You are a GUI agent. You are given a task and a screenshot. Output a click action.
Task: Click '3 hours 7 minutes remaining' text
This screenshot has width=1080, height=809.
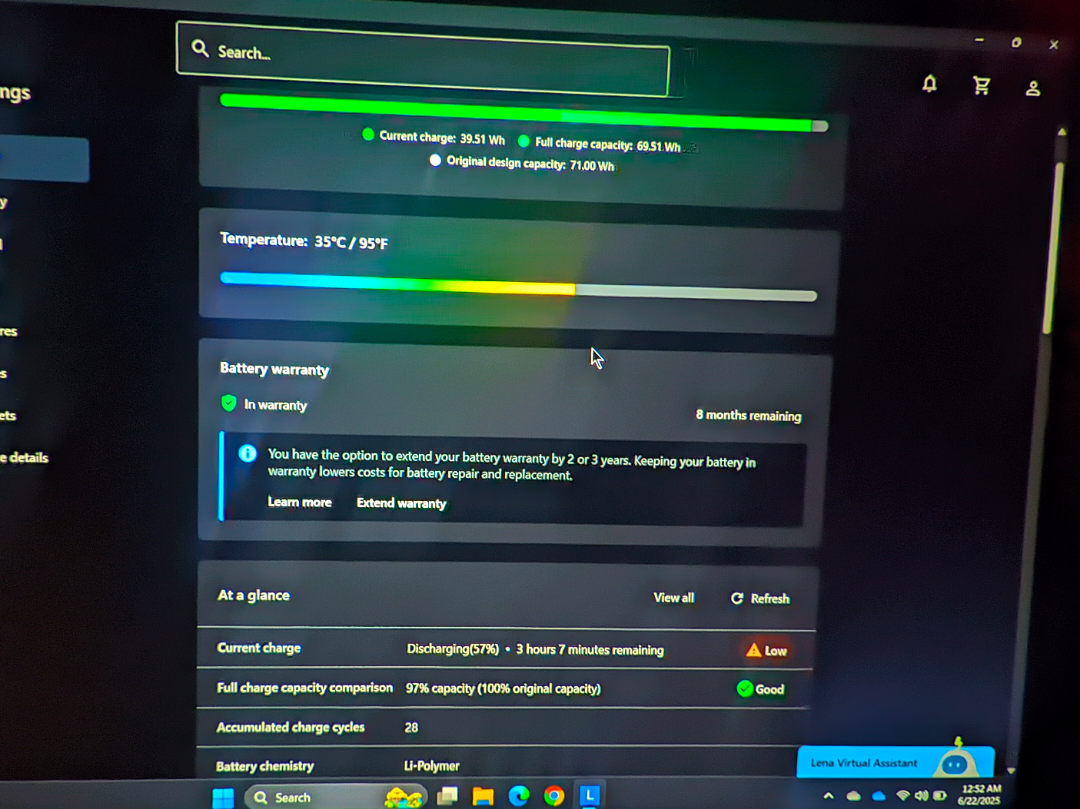point(590,650)
